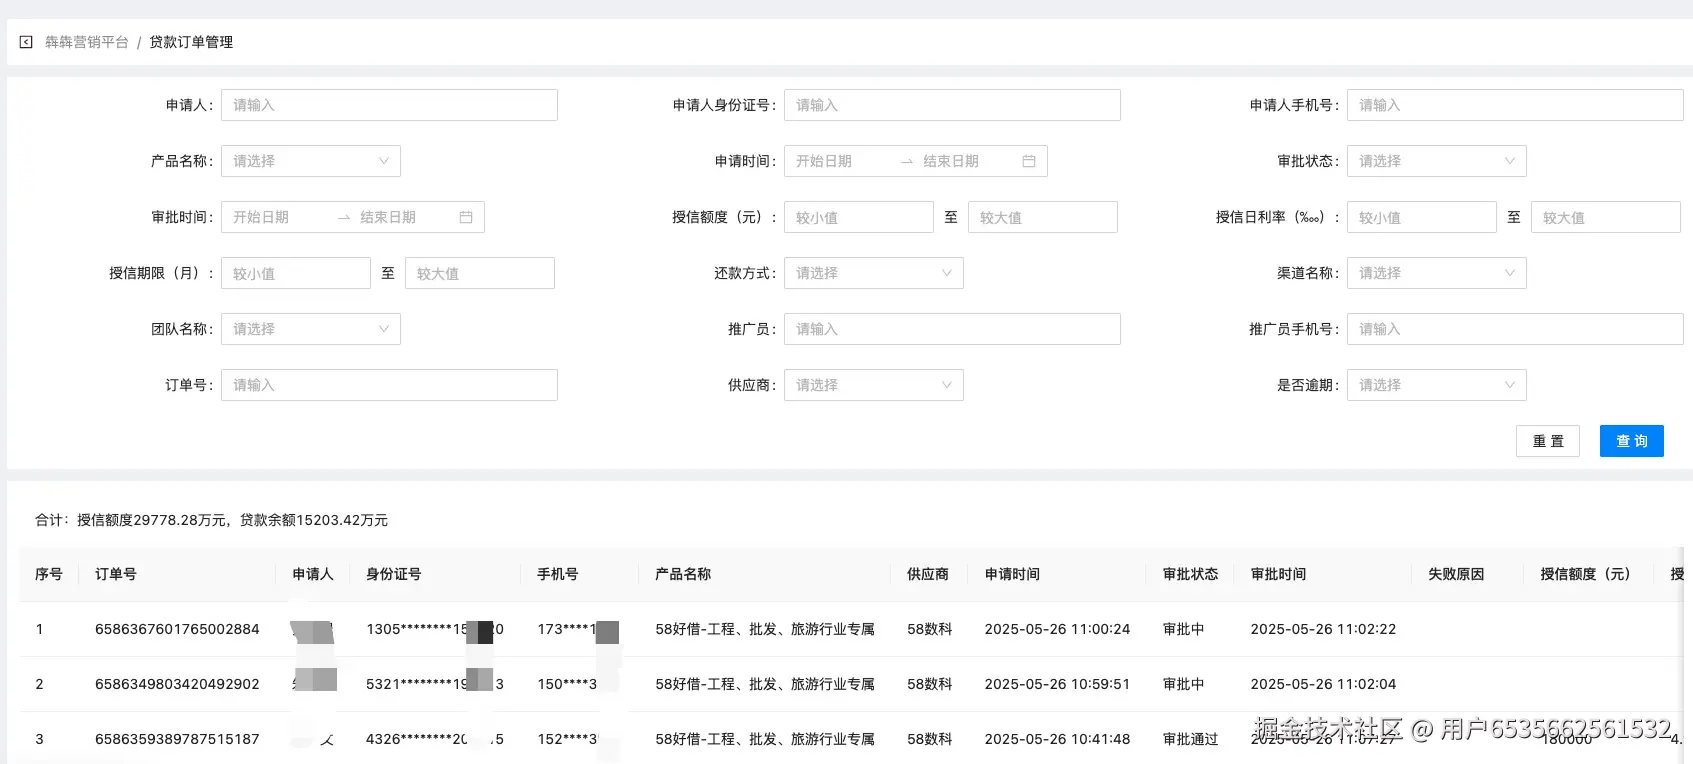Click the 重置 button
The width and height of the screenshot is (1693, 764).
click(1548, 441)
